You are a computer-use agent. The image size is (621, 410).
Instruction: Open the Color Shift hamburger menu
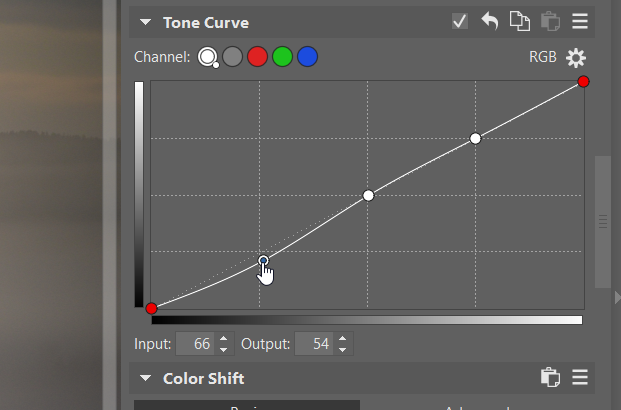point(580,378)
